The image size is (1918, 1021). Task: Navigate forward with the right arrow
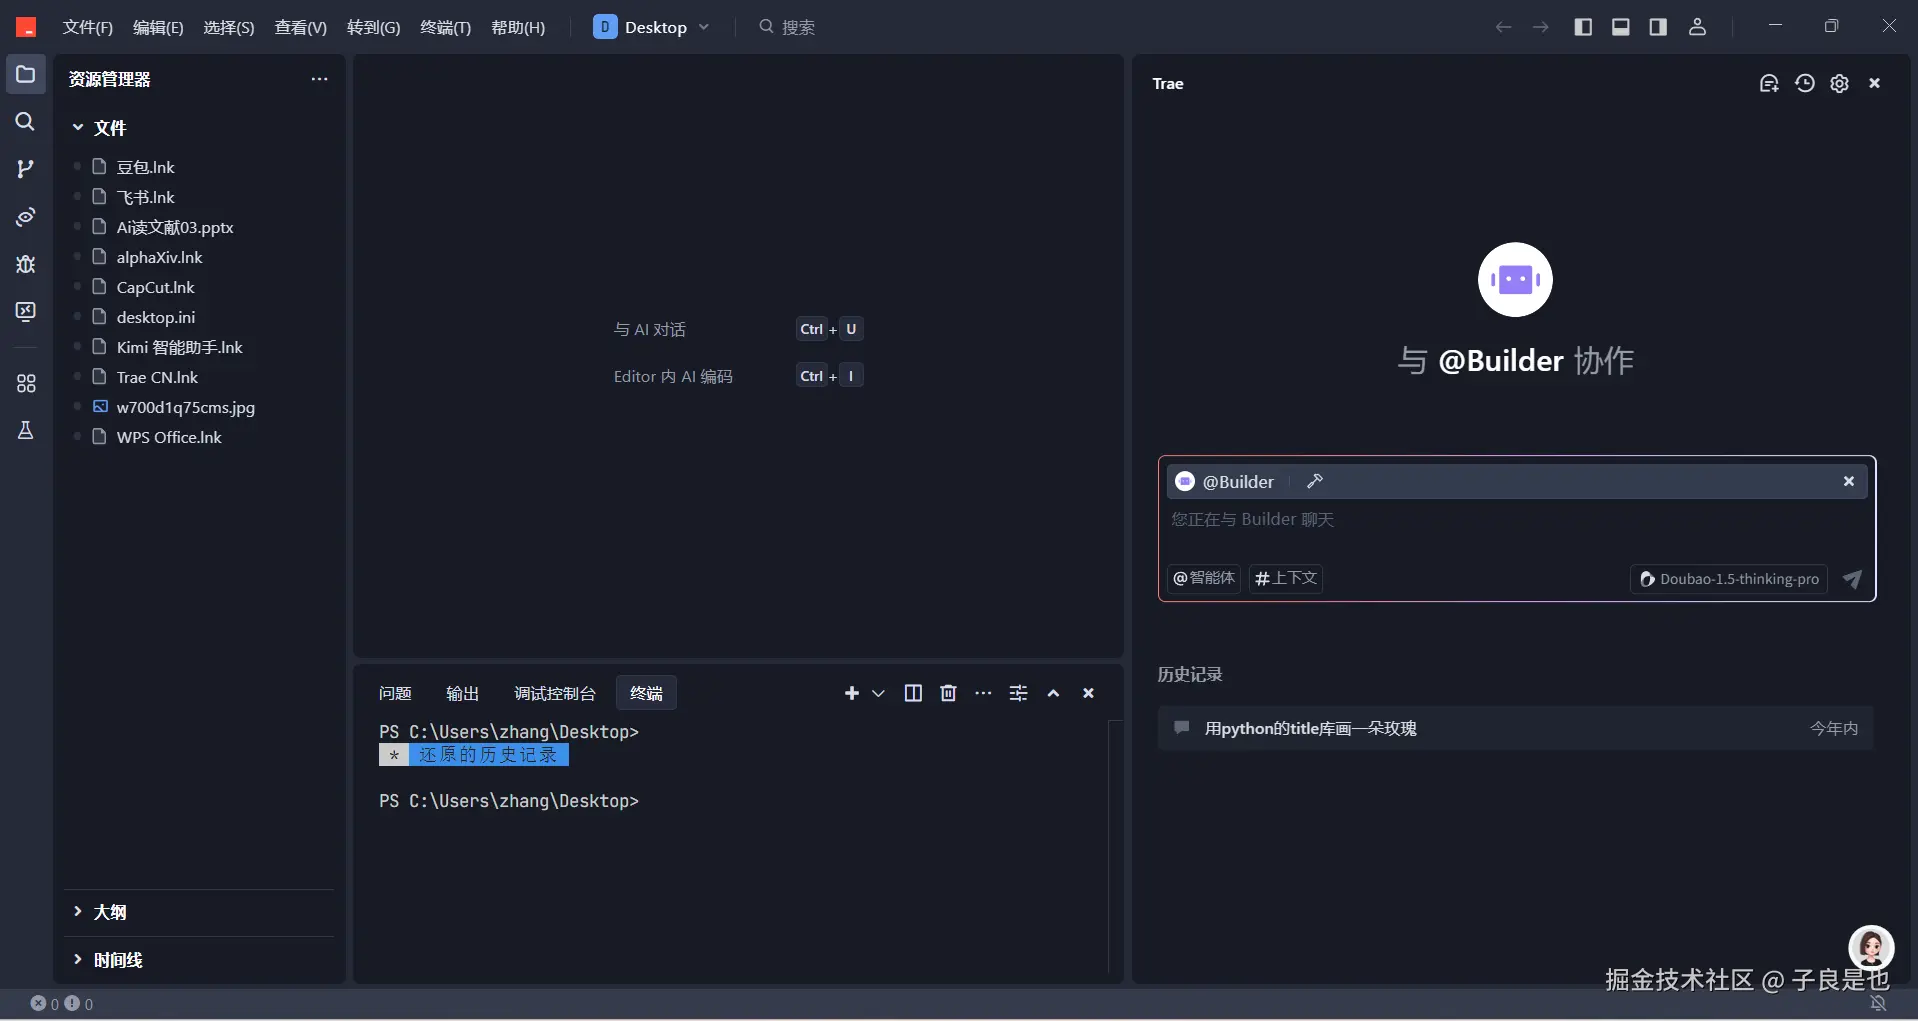pos(1541,27)
